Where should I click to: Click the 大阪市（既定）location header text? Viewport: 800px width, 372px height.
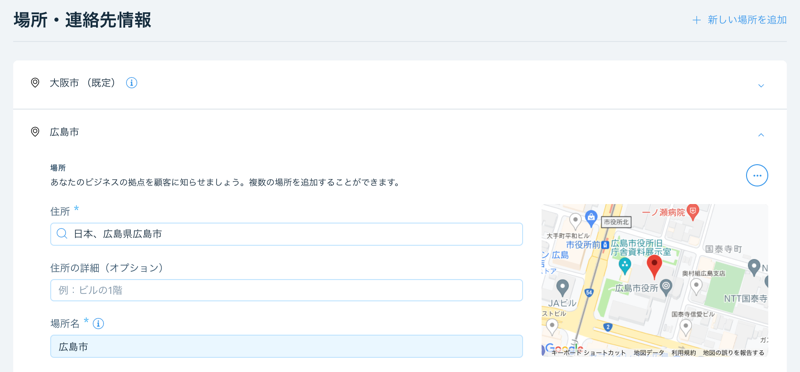click(x=84, y=83)
